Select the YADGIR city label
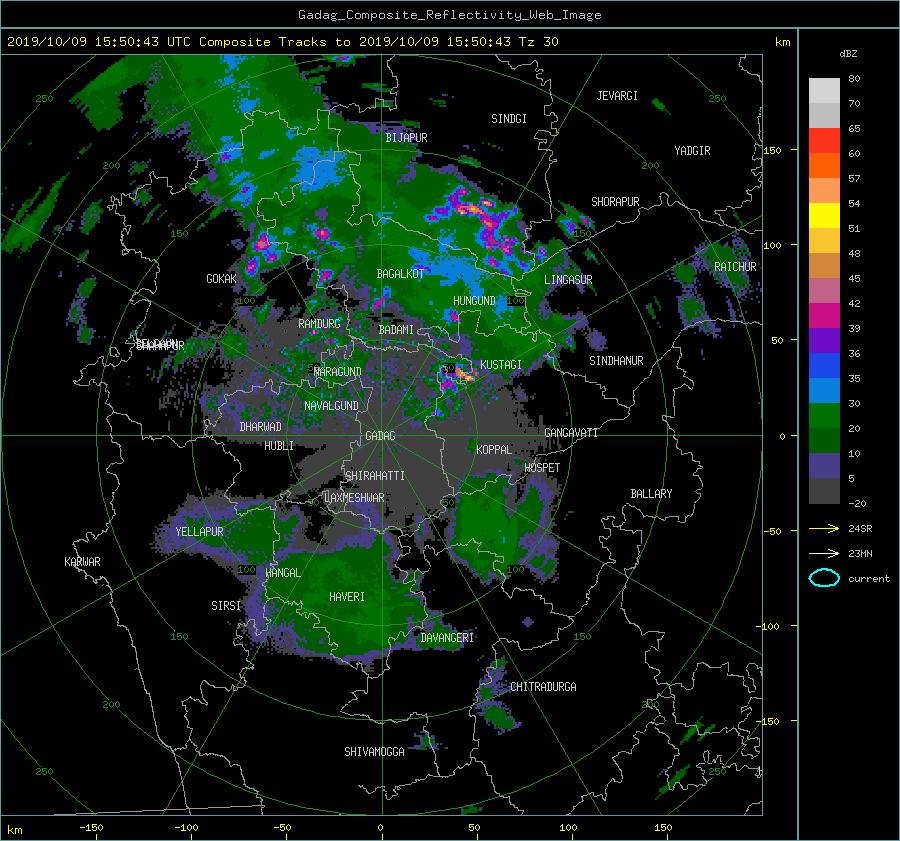 point(692,151)
